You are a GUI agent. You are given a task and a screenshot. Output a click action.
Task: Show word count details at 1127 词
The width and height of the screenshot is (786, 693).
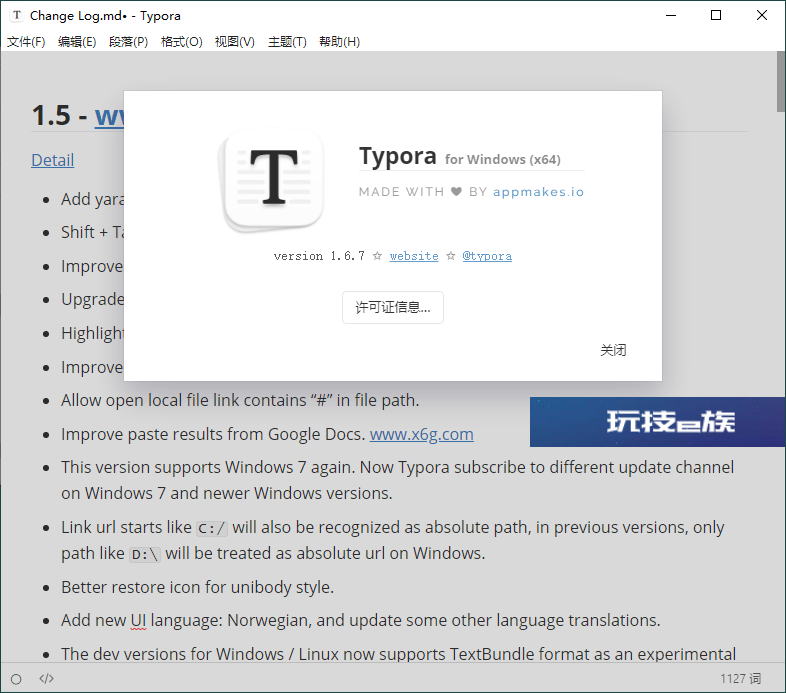(740, 678)
